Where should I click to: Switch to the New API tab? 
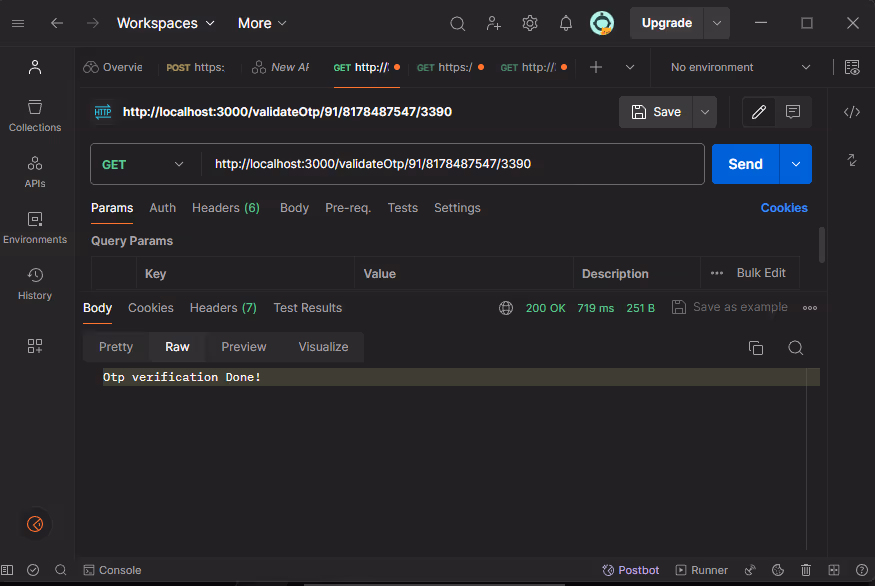click(x=281, y=68)
